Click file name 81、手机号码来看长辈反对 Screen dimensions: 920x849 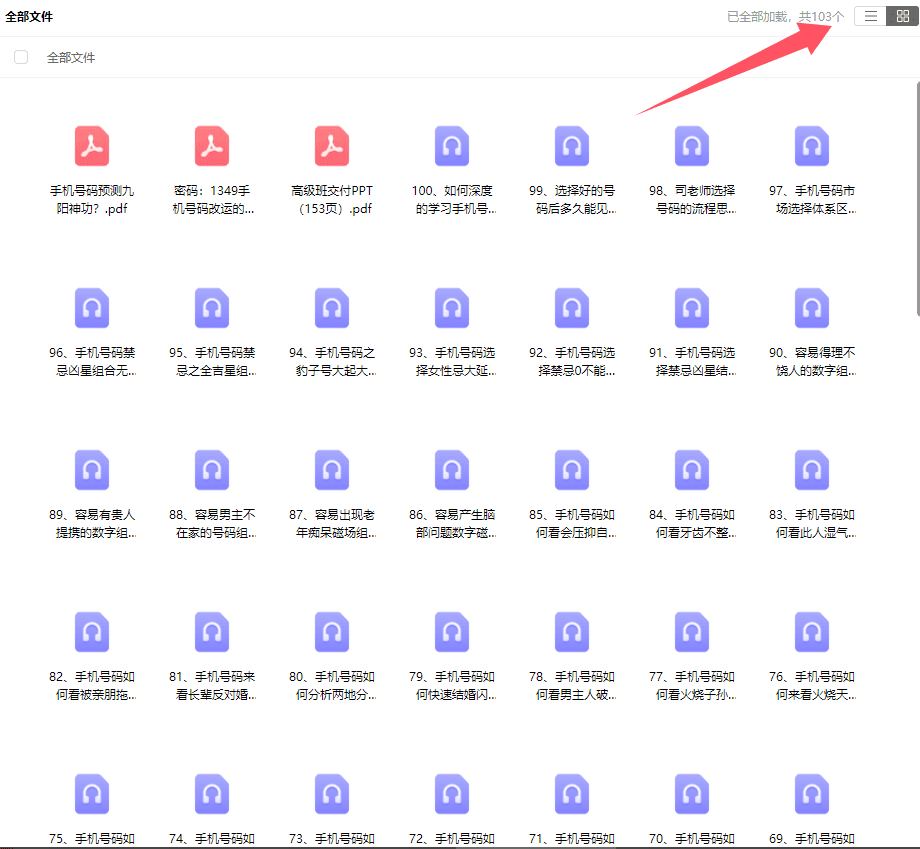tap(212, 686)
